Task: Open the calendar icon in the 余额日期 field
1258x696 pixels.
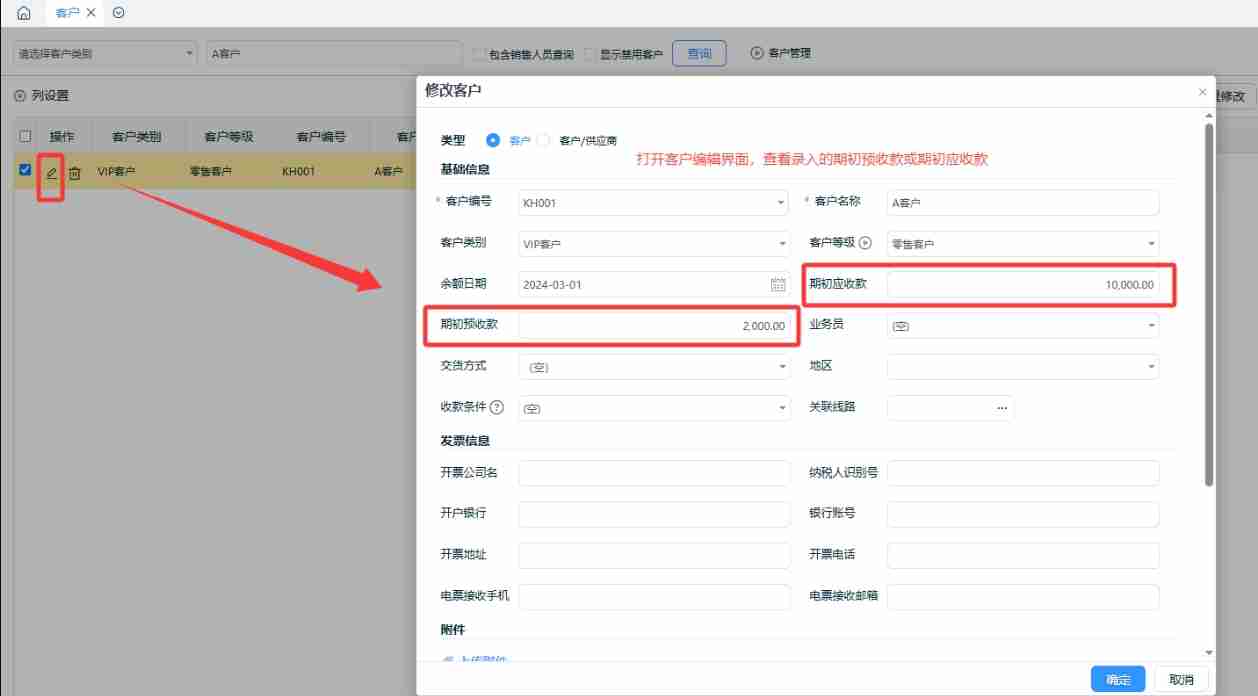Action: tap(778, 283)
